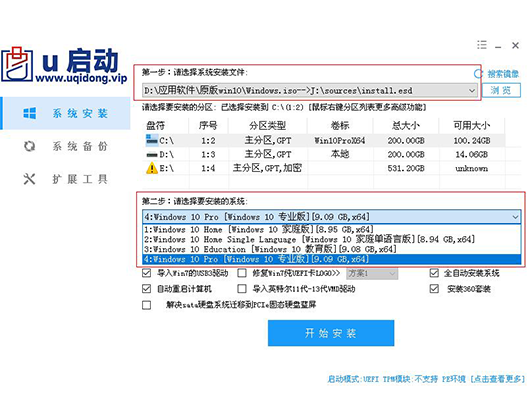Screen dimensions: 530x420
Task: Click the 浏览 browse button
Action: click(501, 90)
